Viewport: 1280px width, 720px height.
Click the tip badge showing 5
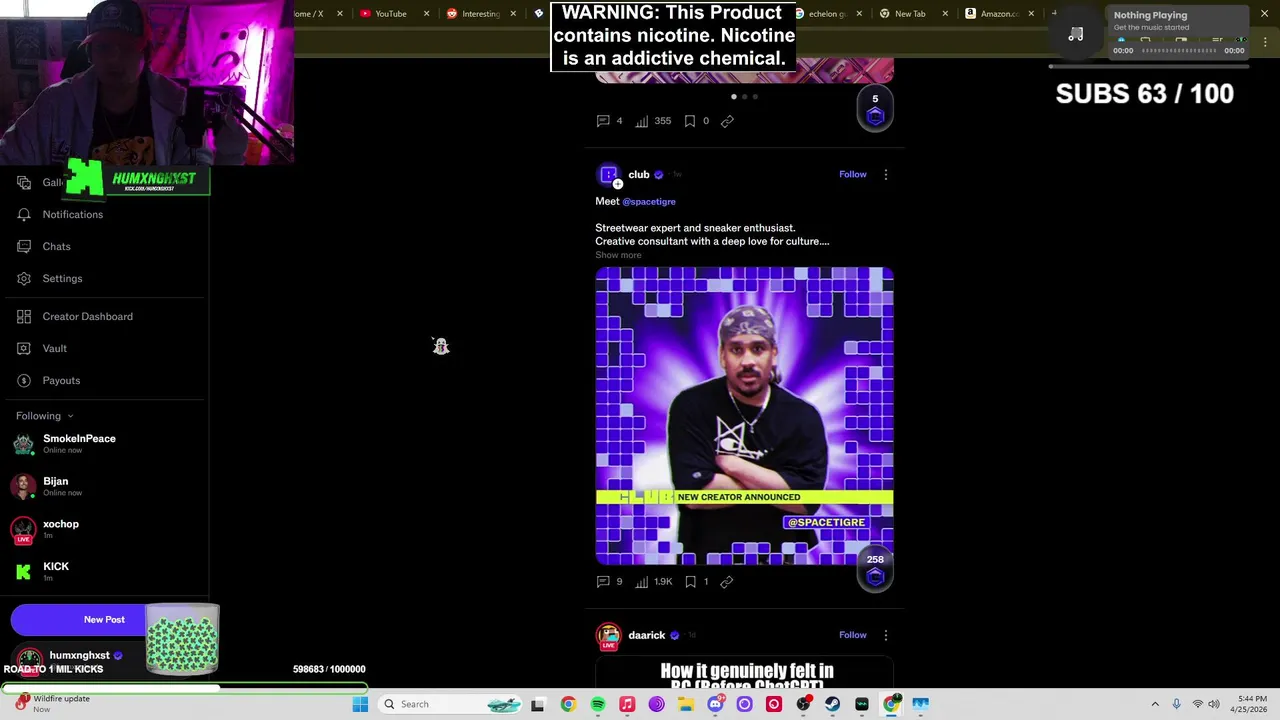(x=875, y=110)
